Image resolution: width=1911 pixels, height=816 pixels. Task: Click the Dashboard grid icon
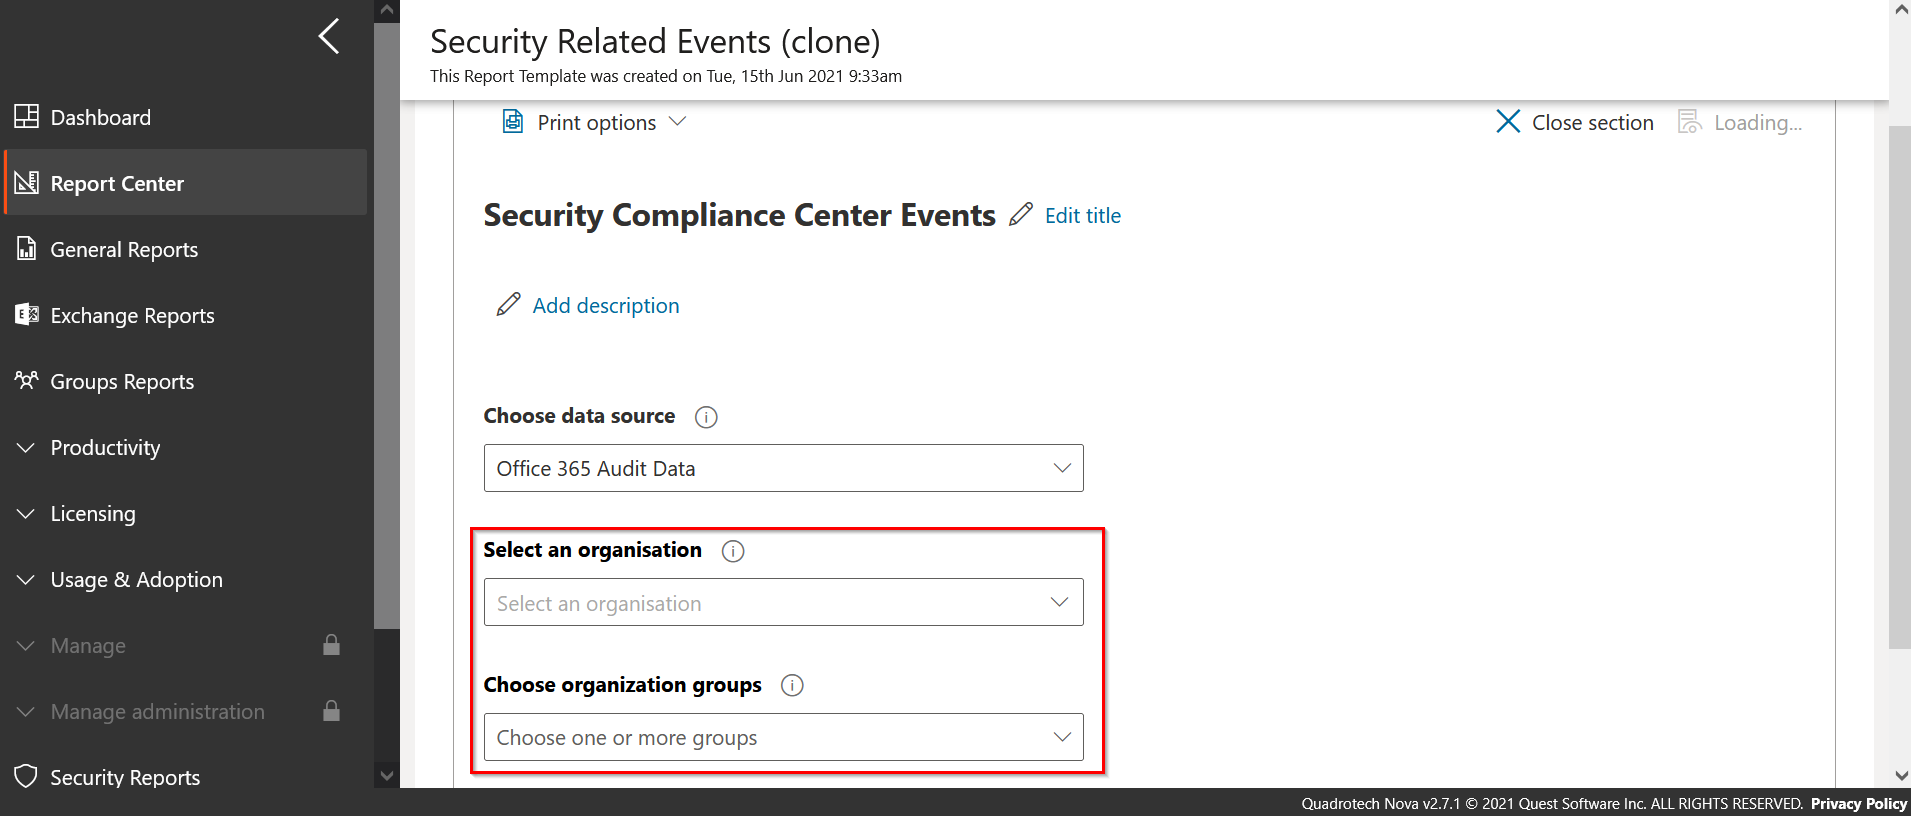[x=27, y=117]
